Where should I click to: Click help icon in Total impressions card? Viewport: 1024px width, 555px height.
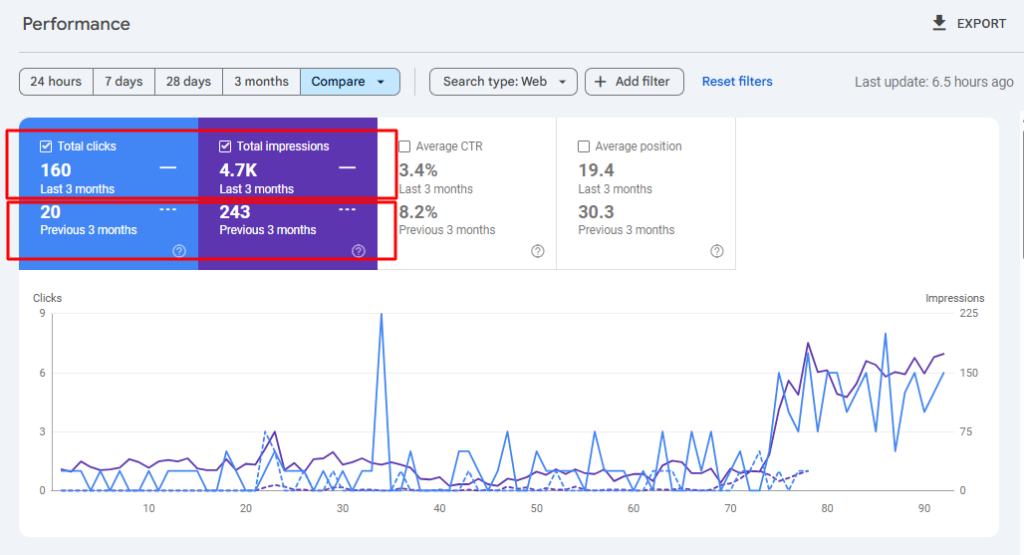coord(358,251)
